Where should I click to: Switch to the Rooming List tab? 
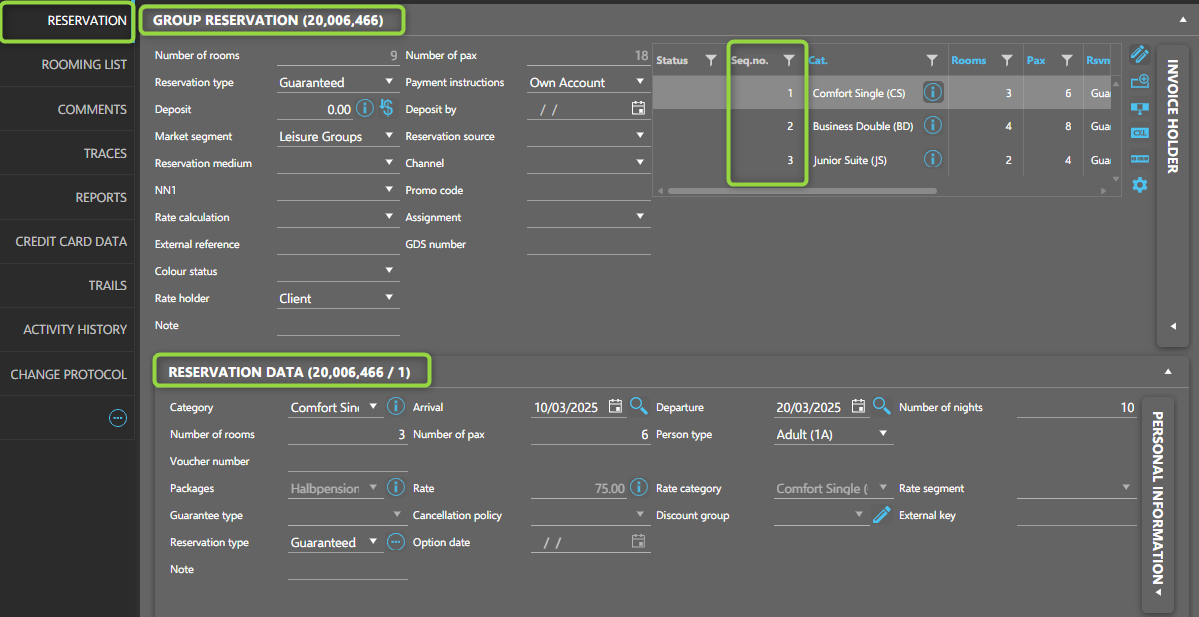[84, 65]
